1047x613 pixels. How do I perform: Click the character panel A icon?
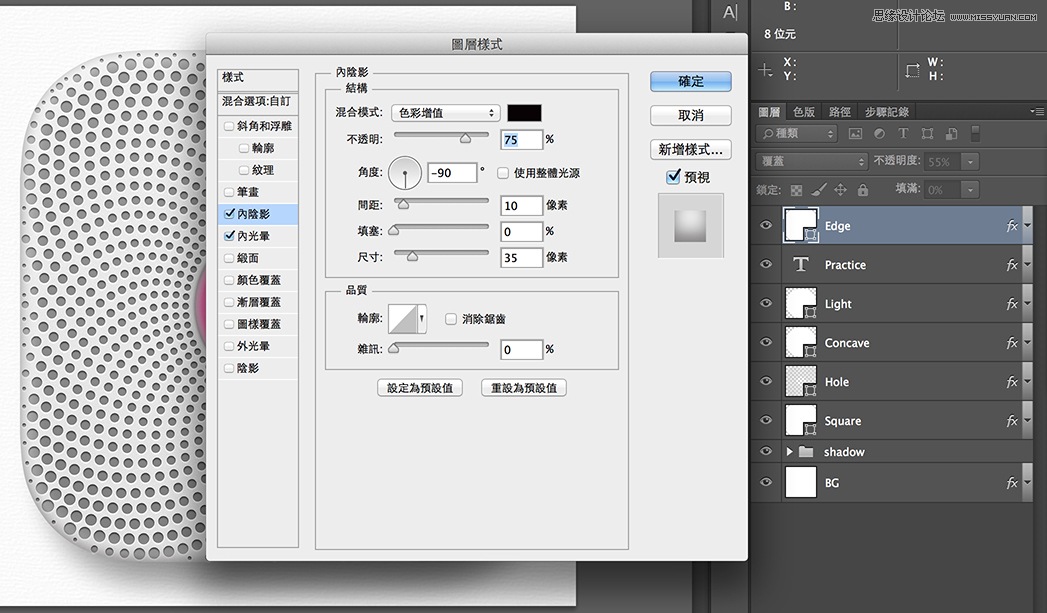coord(730,12)
